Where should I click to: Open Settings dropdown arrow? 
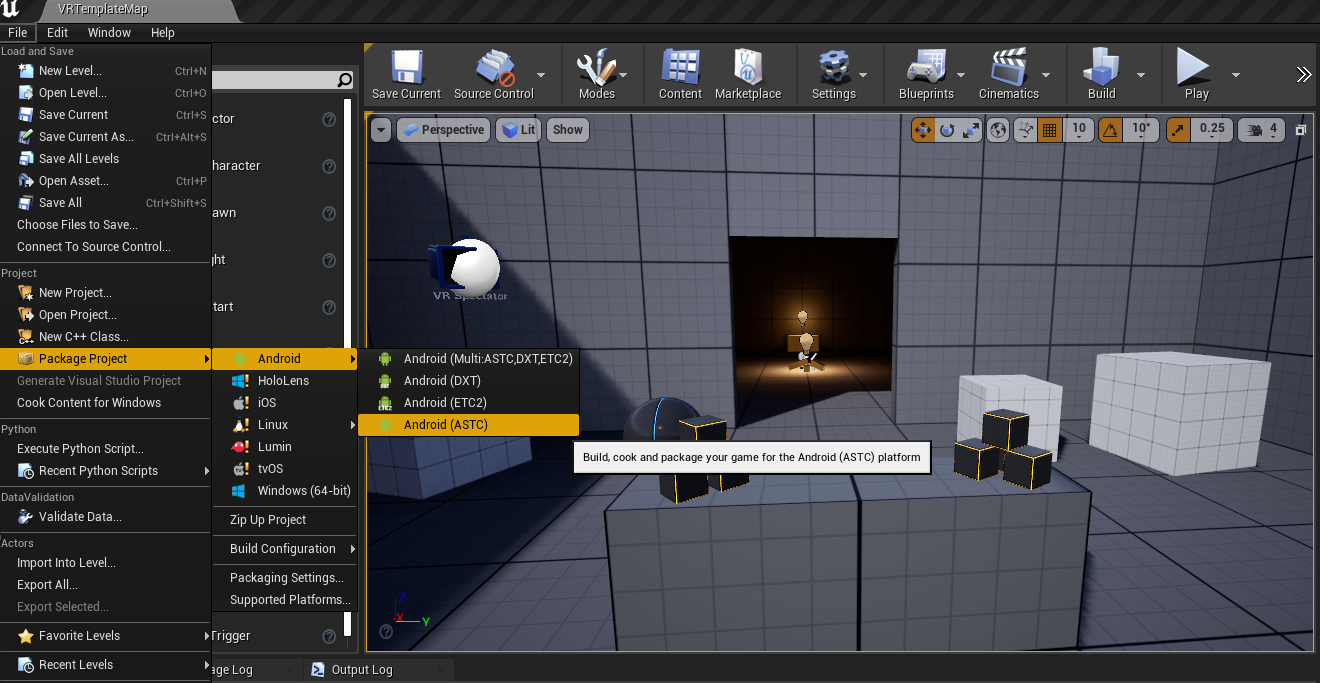[x=863, y=75]
